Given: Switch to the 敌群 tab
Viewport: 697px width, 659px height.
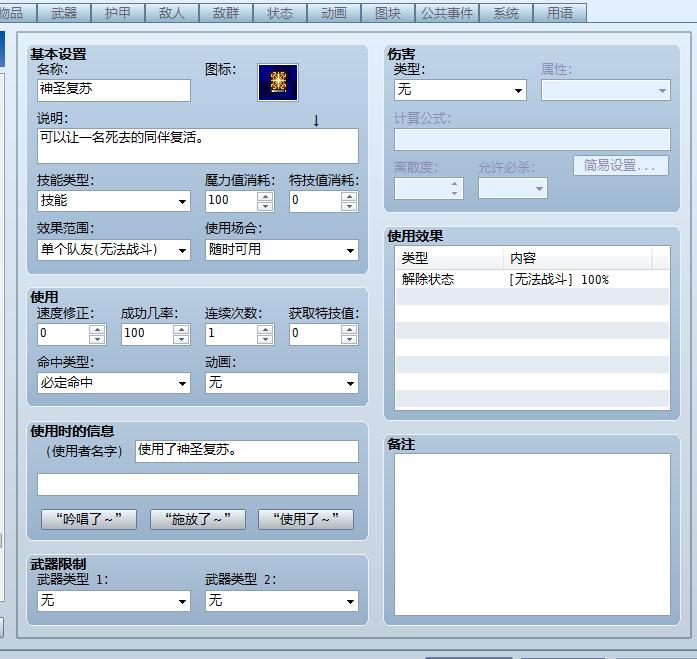Looking at the screenshot, I should tap(226, 13).
